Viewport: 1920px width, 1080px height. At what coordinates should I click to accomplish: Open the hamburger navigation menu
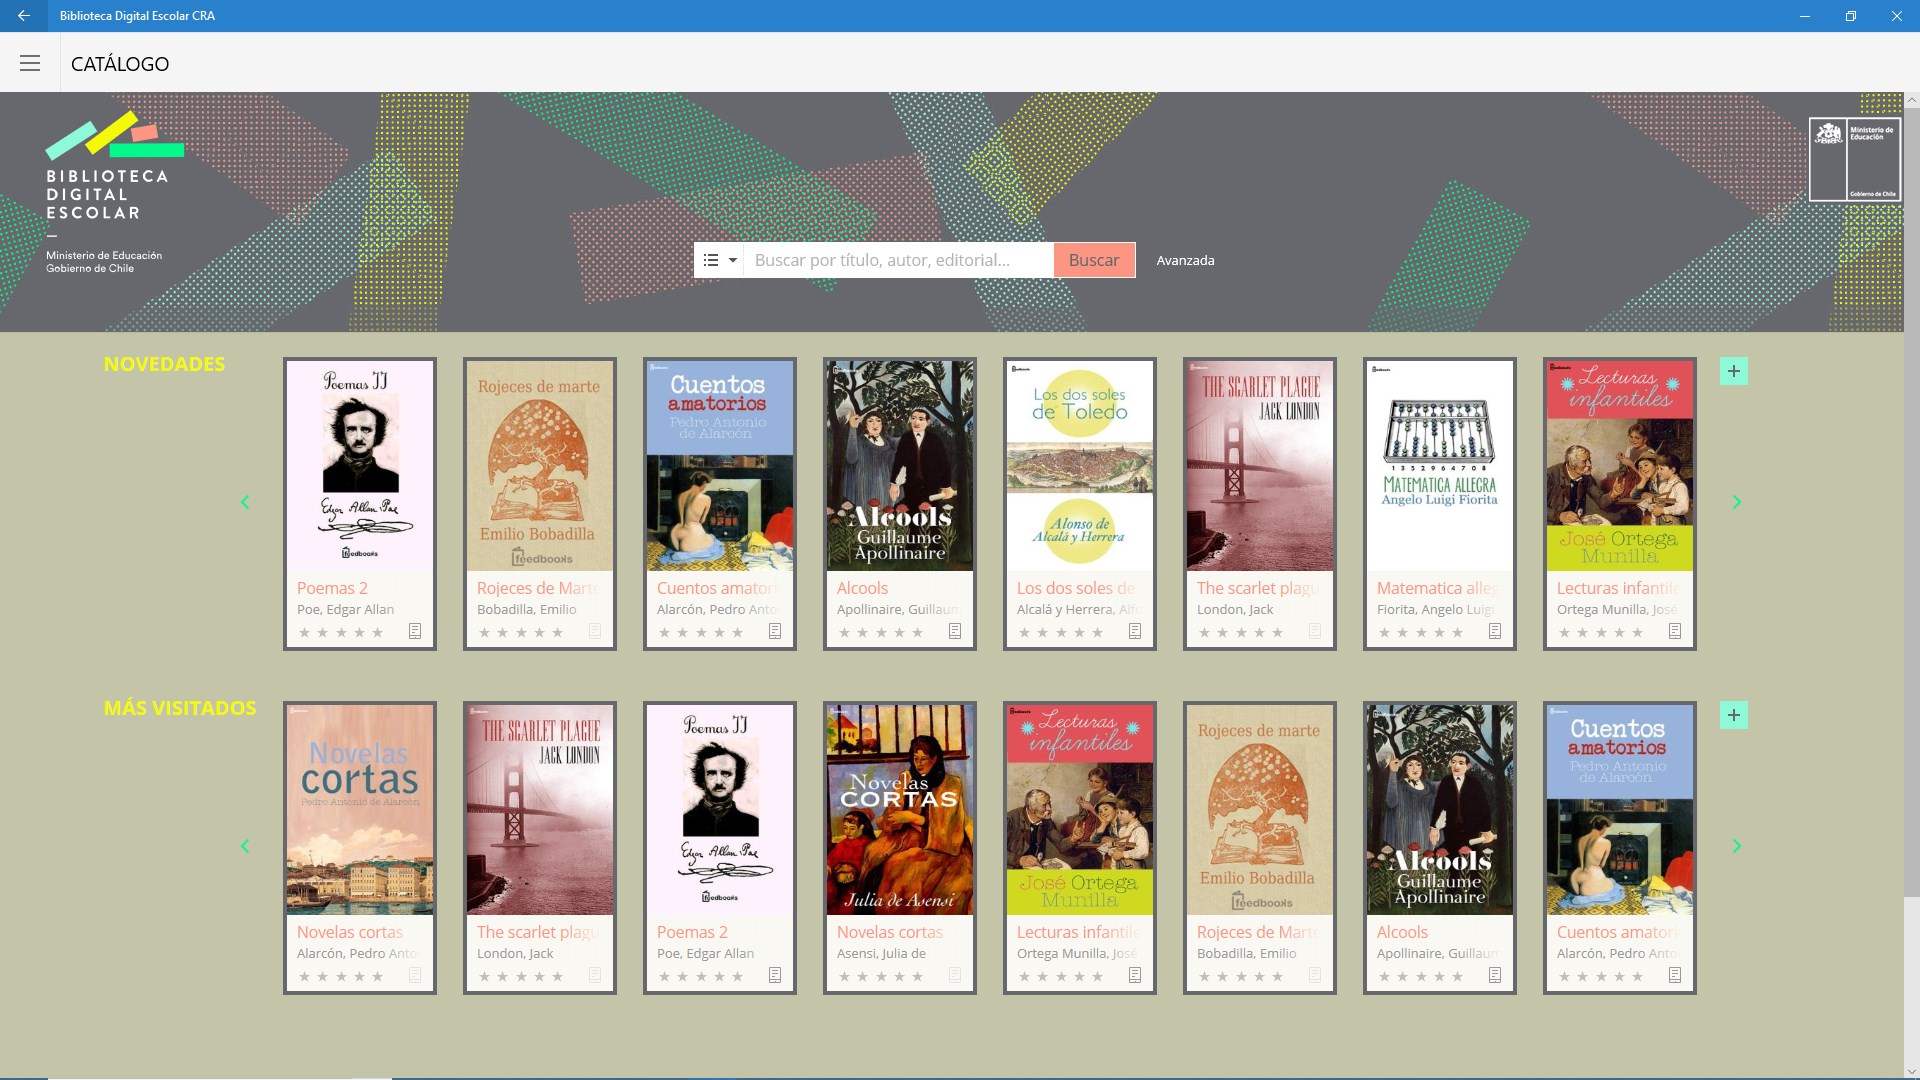click(30, 64)
